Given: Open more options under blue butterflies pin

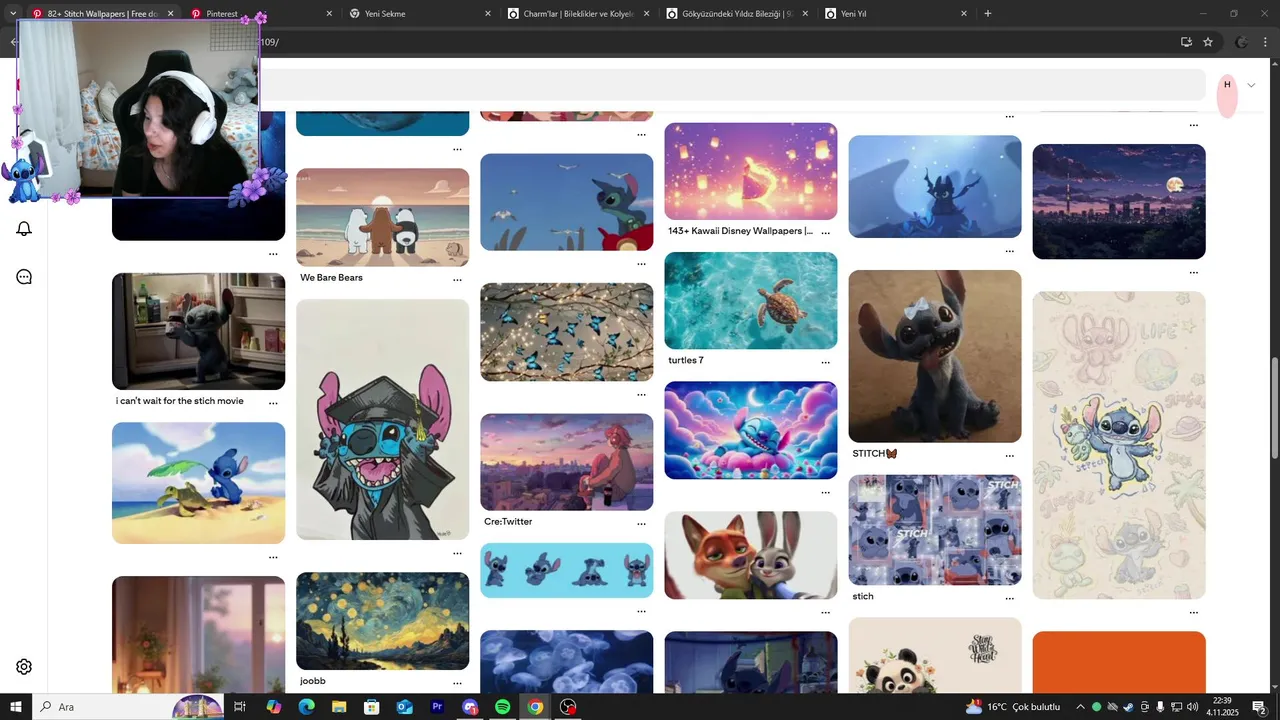Looking at the screenshot, I should [641, 394].
